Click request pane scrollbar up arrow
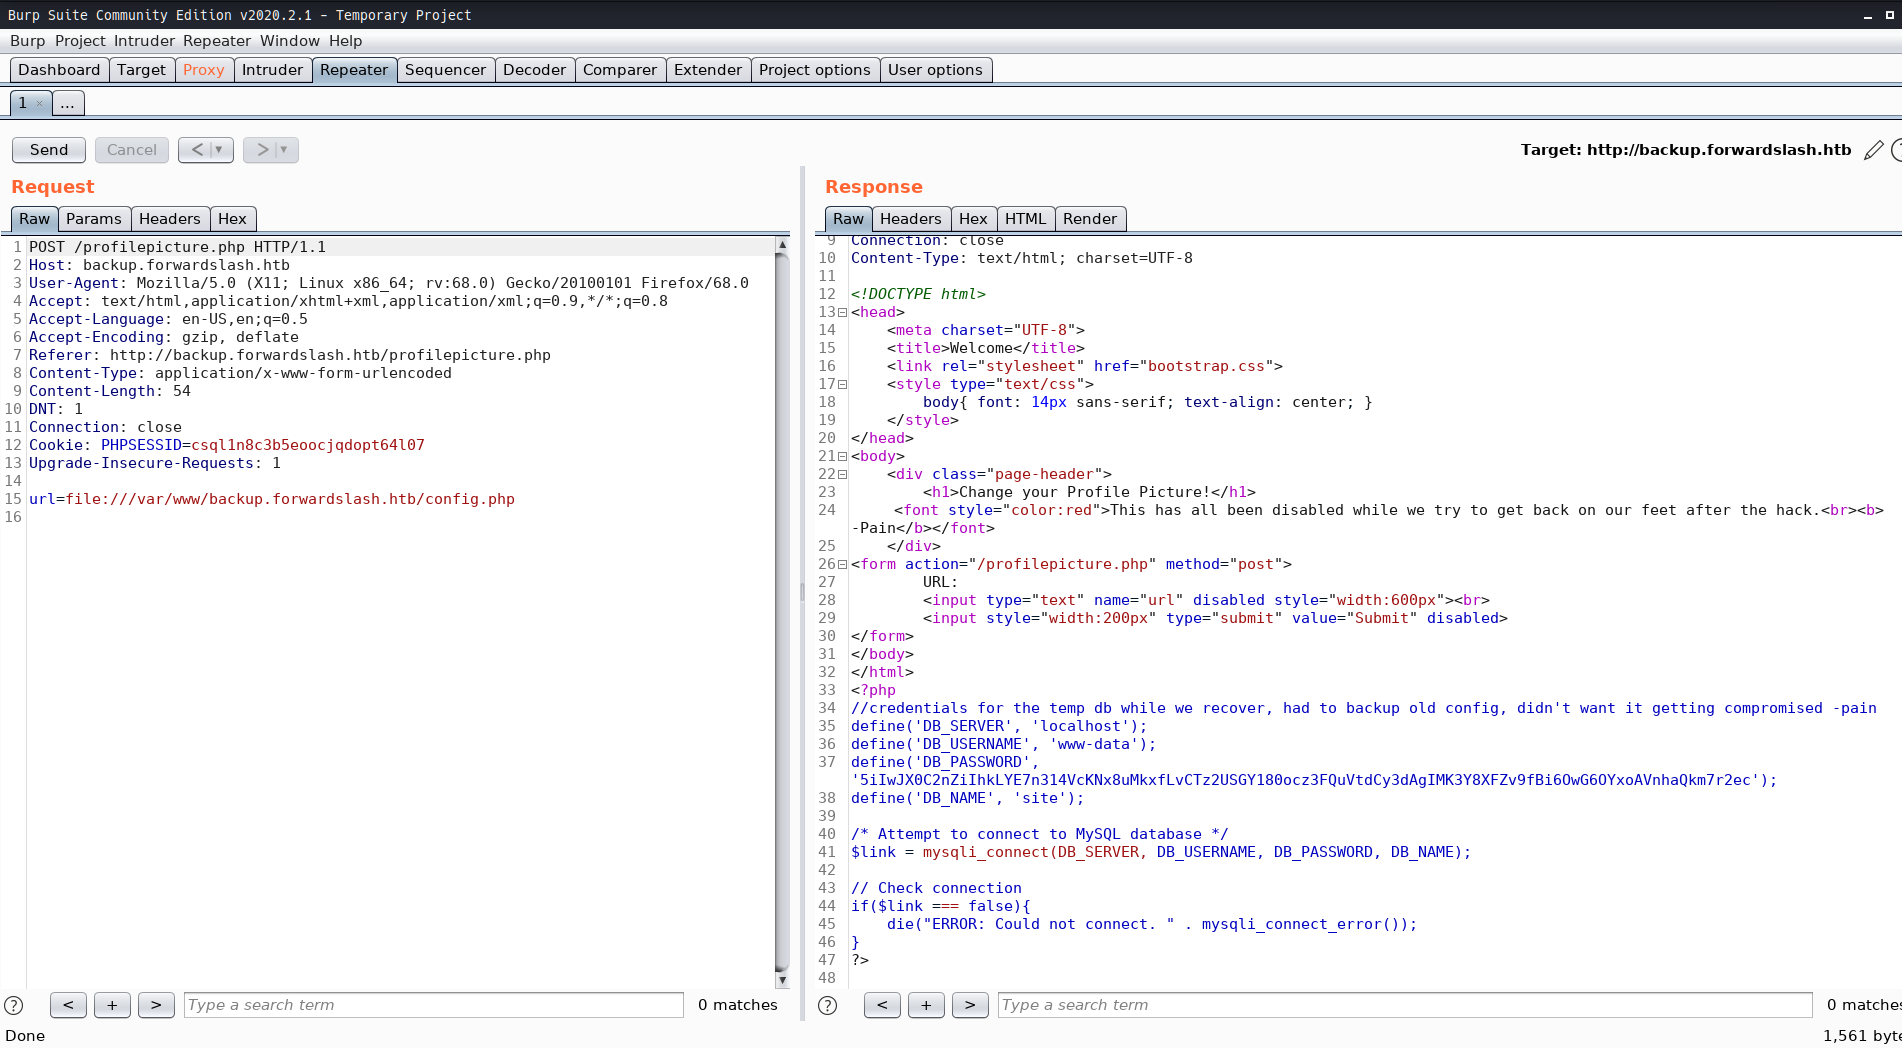 point(782,244)
